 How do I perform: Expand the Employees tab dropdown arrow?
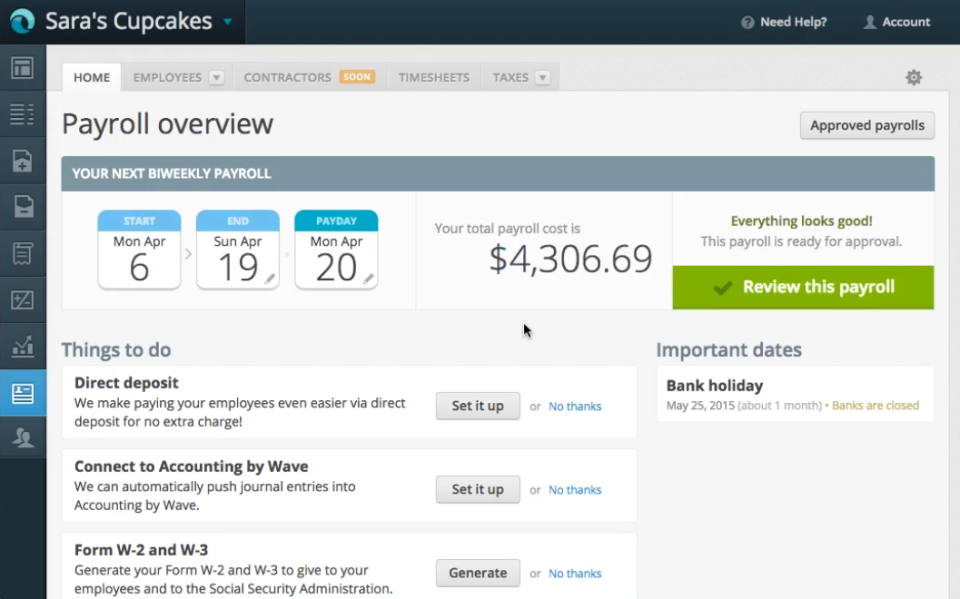pos(216,78)
